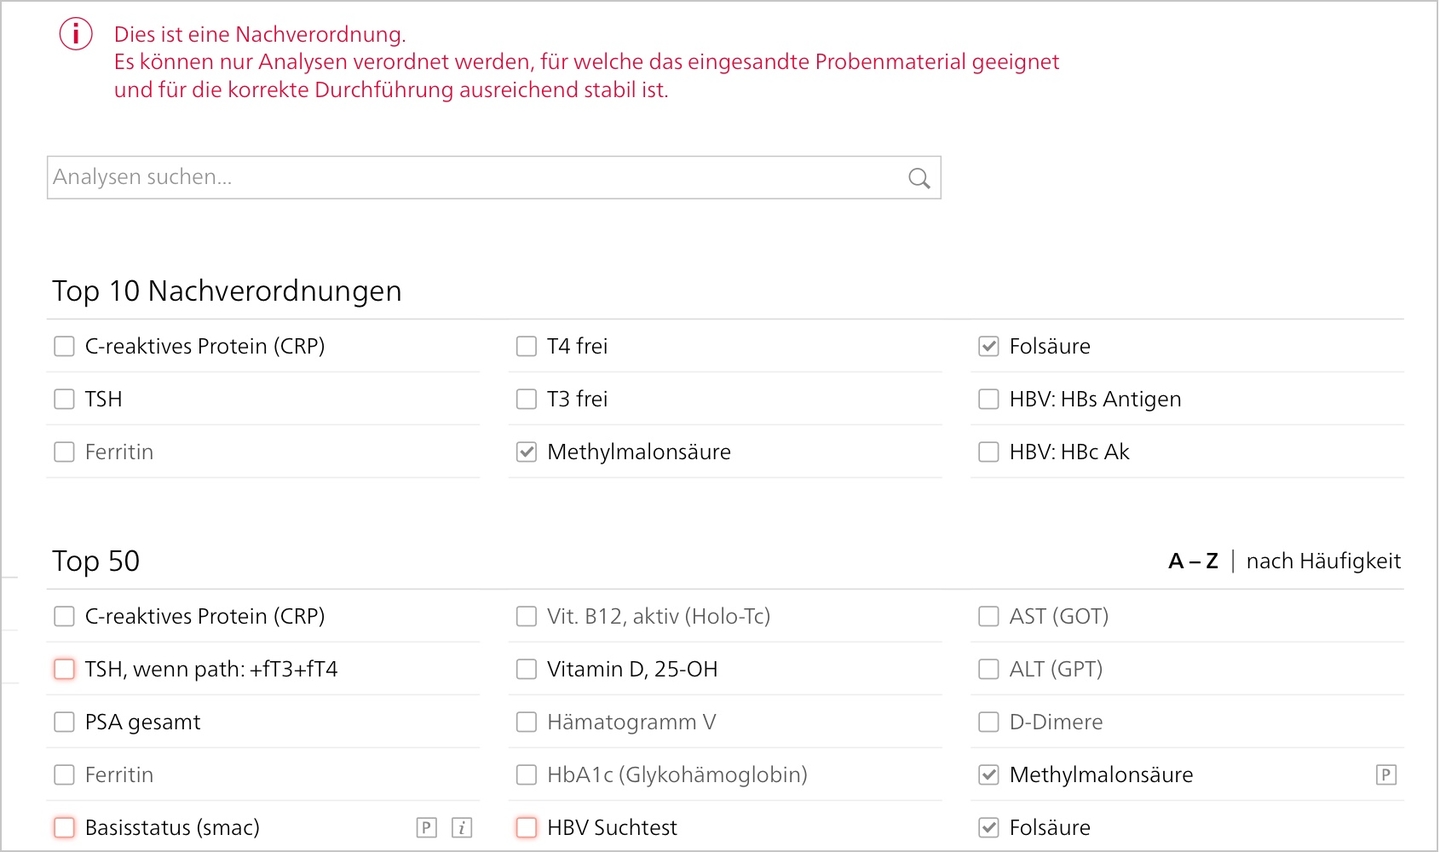Image resolution: width=1440 pixels, height=852 pixels.
Task: Tick the HBV Suchtest checkbox
Action: [x=526, y=828]
